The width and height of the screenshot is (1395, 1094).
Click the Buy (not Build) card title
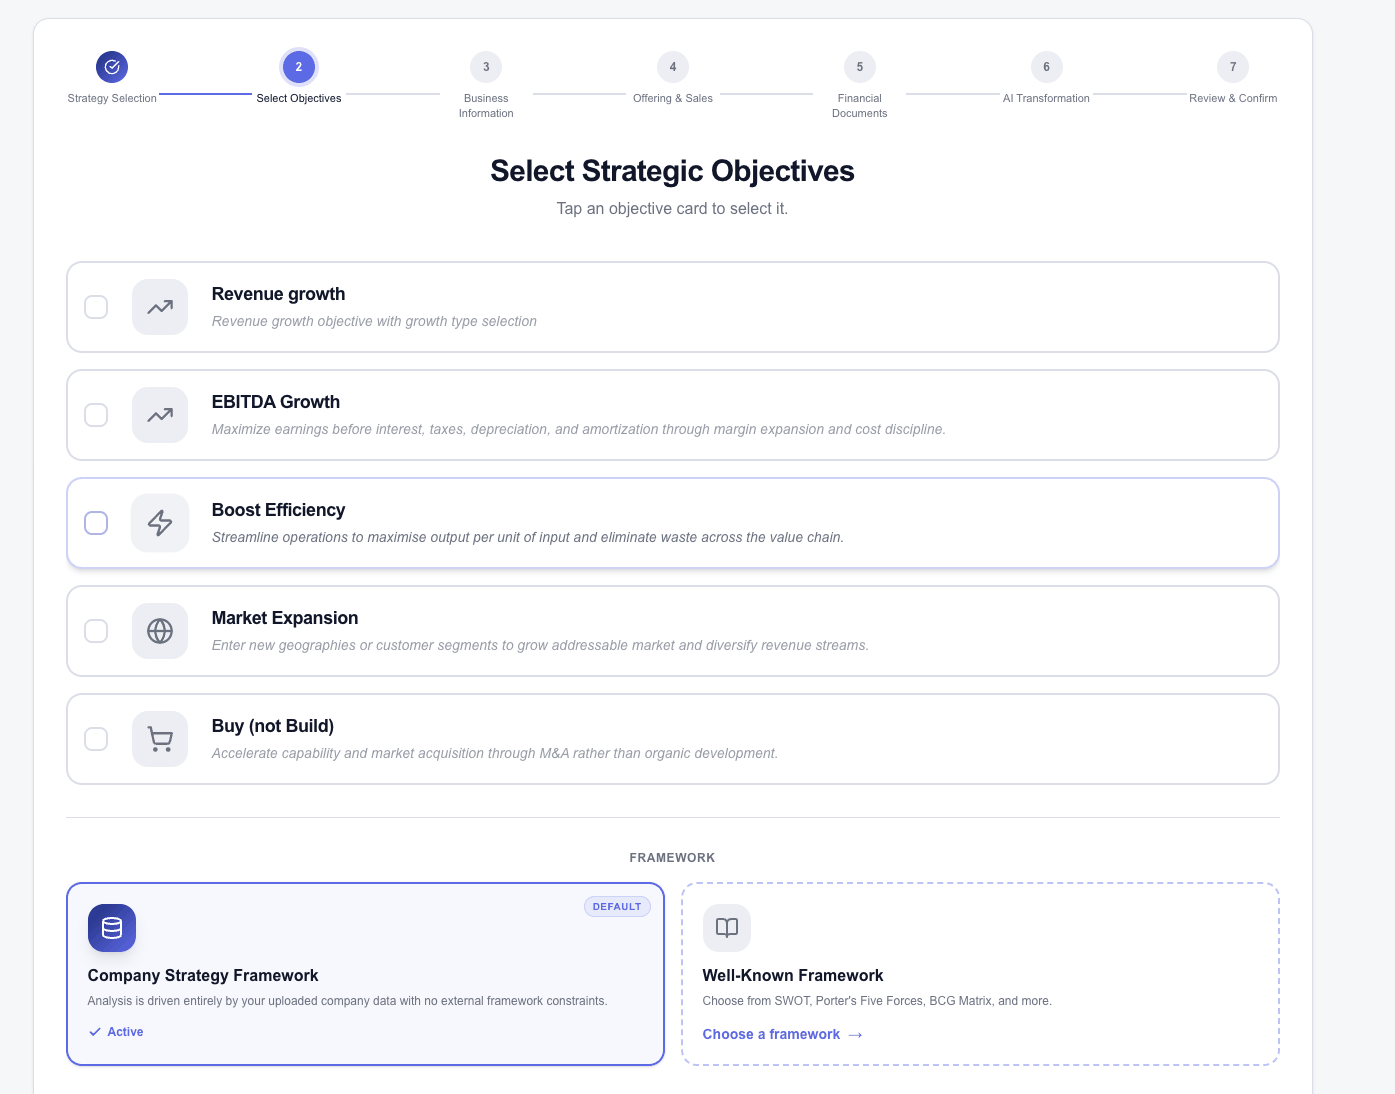click(x=273, y=726)
